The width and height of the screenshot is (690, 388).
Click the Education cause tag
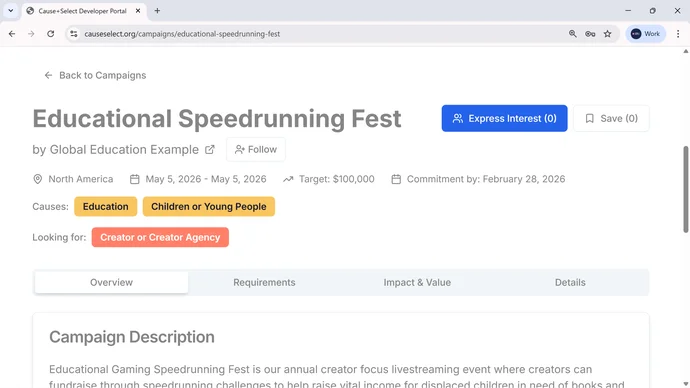(106, 206)
